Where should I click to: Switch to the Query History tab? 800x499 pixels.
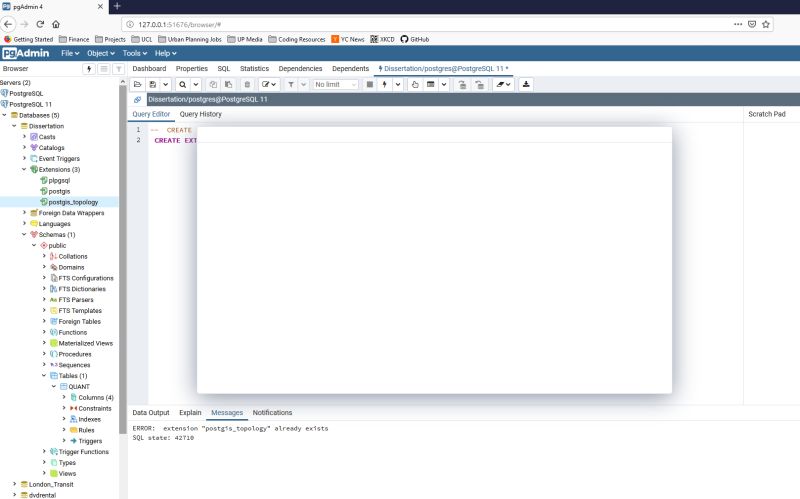pyautogui.click(x=201, y=114)
